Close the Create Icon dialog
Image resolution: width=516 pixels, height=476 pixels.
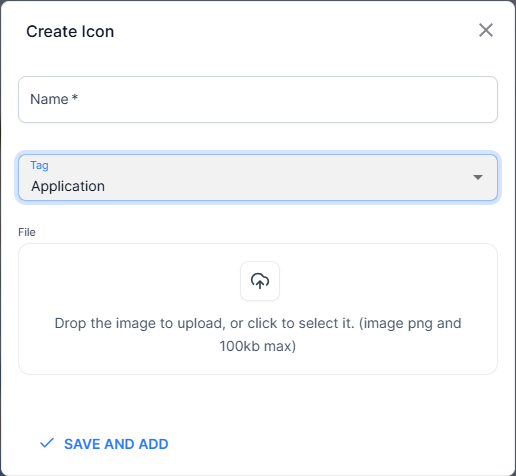tap(486, 30)
